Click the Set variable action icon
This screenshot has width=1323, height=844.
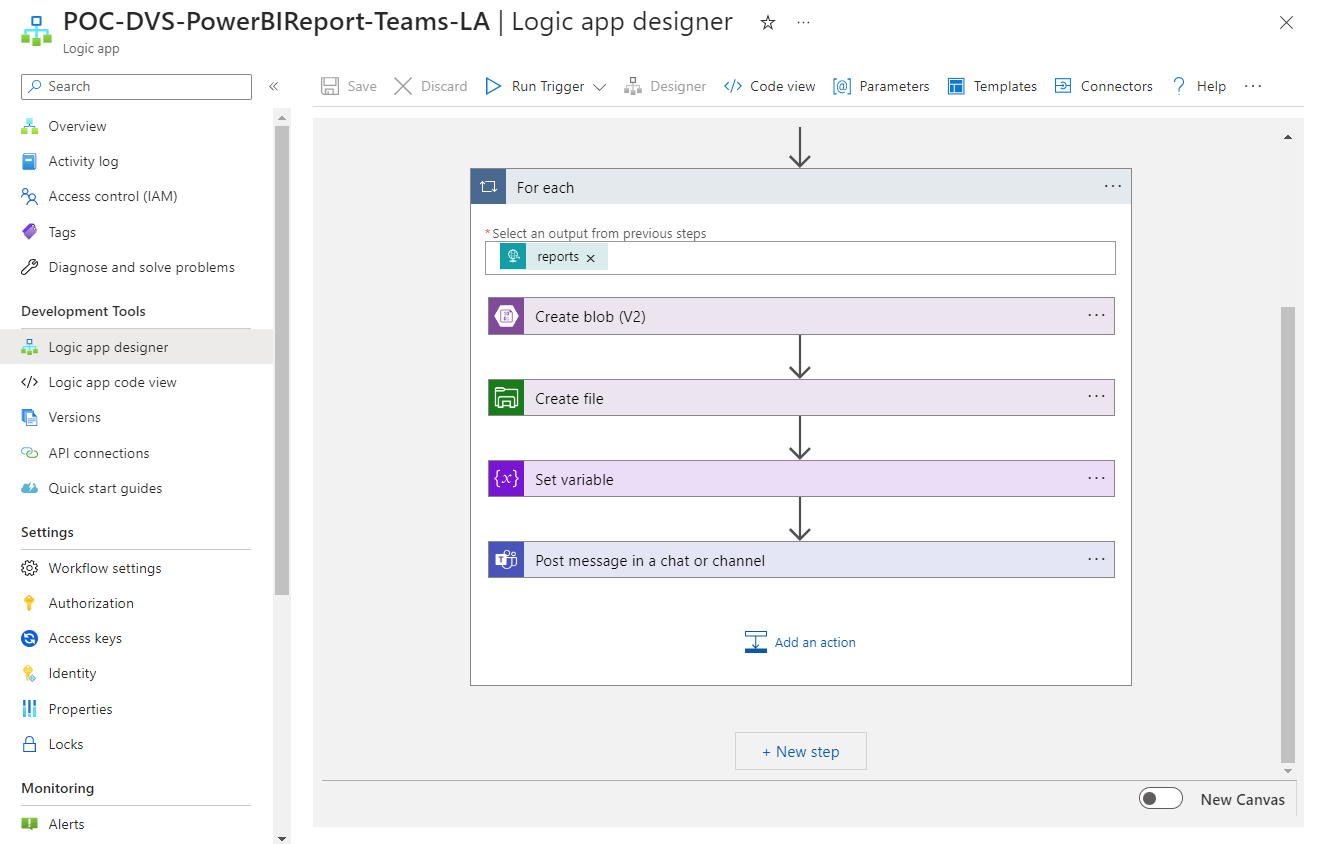505,478
